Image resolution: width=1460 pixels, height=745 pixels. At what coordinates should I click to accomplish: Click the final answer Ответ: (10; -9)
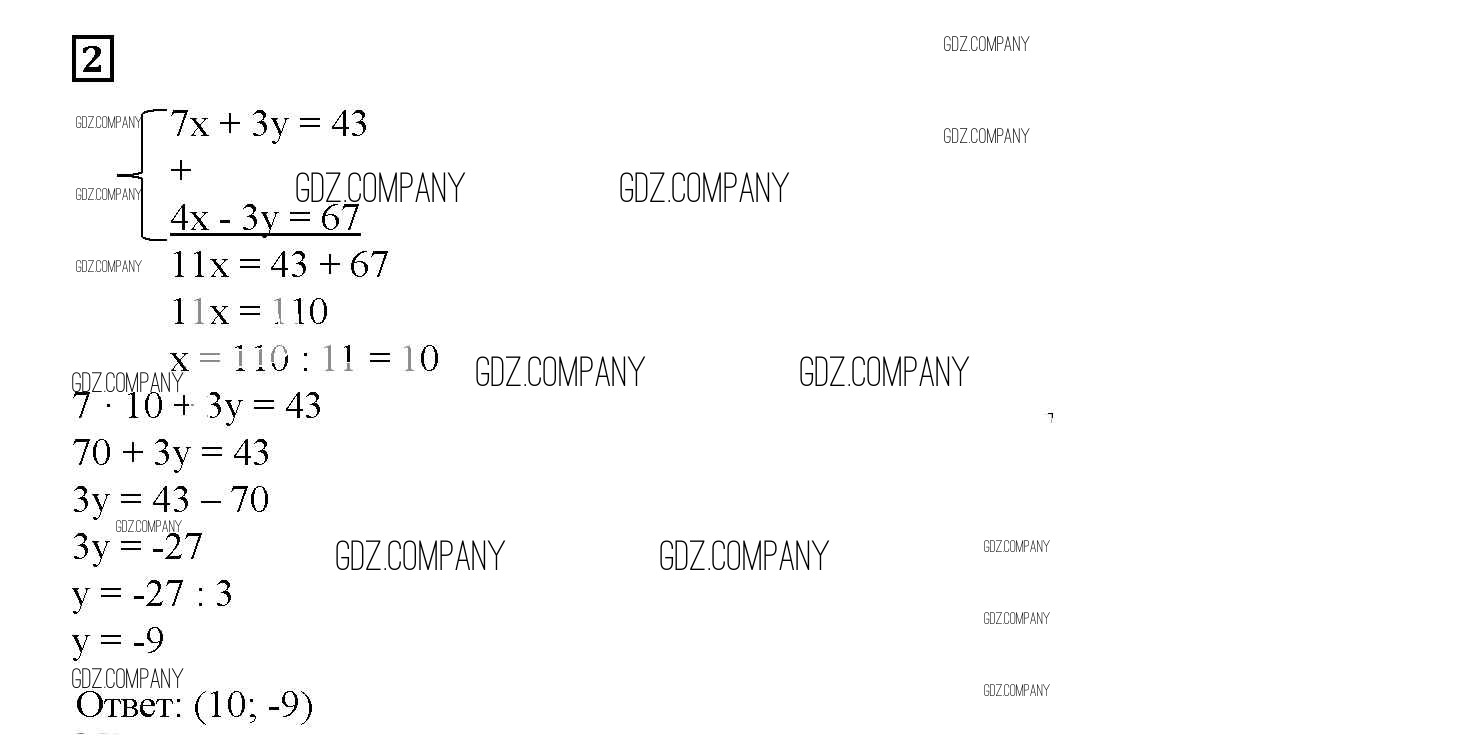click(x=195, y=706)
